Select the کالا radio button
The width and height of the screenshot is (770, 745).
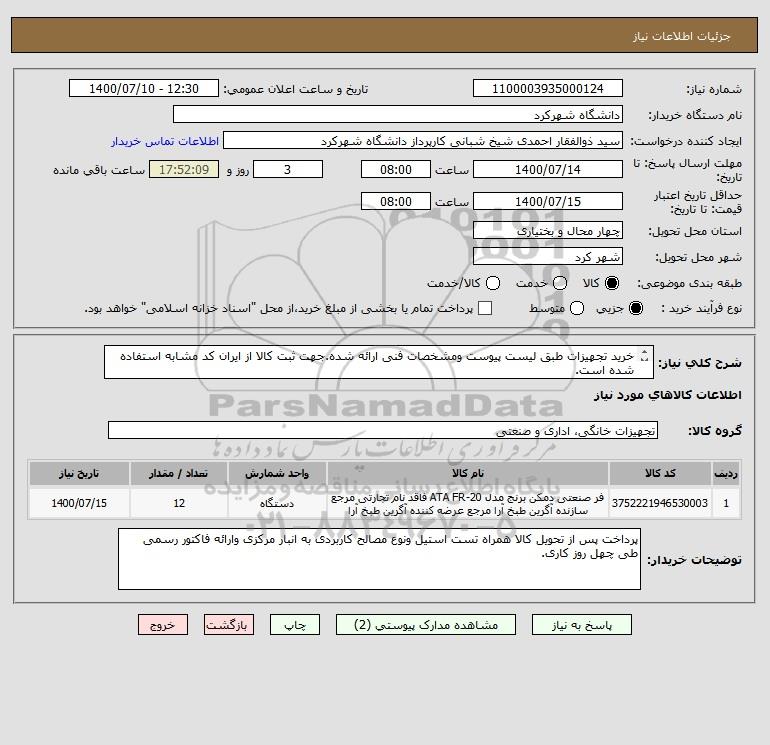[x=612, y=283]
